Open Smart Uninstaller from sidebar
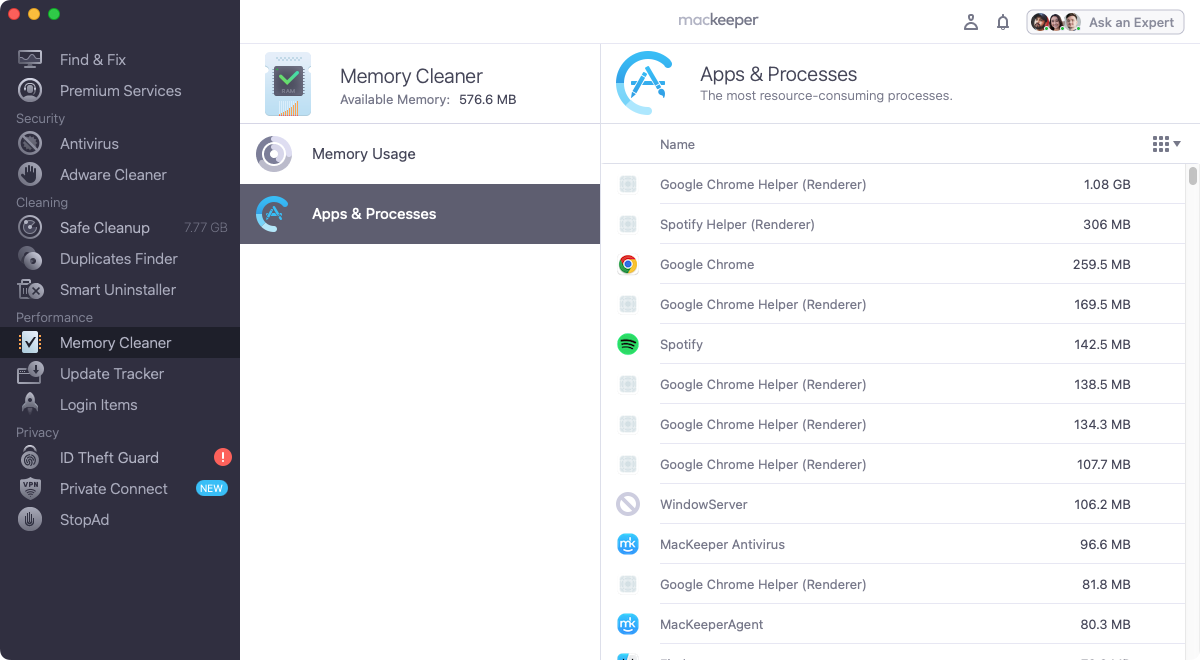1200x660 pixels. coord(120,289)
